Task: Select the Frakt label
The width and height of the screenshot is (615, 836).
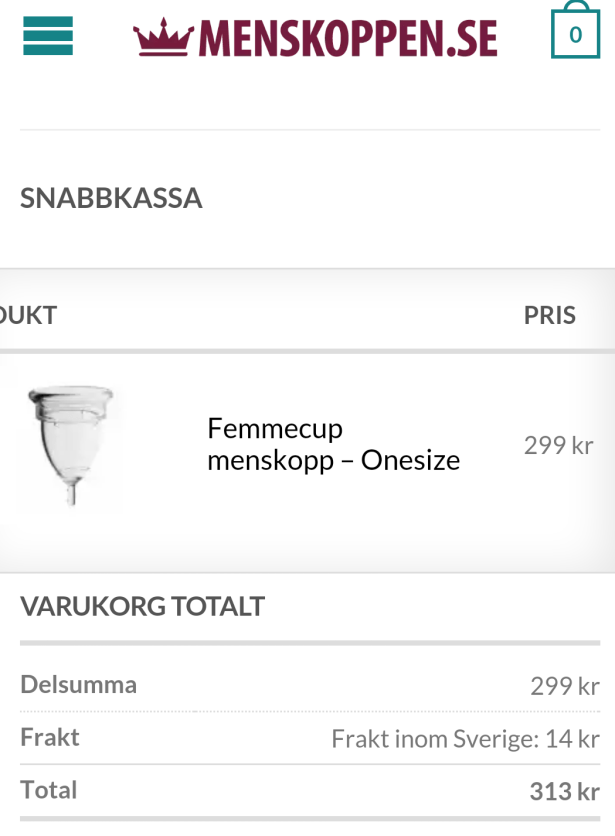Action: click(x=50, y=738)
